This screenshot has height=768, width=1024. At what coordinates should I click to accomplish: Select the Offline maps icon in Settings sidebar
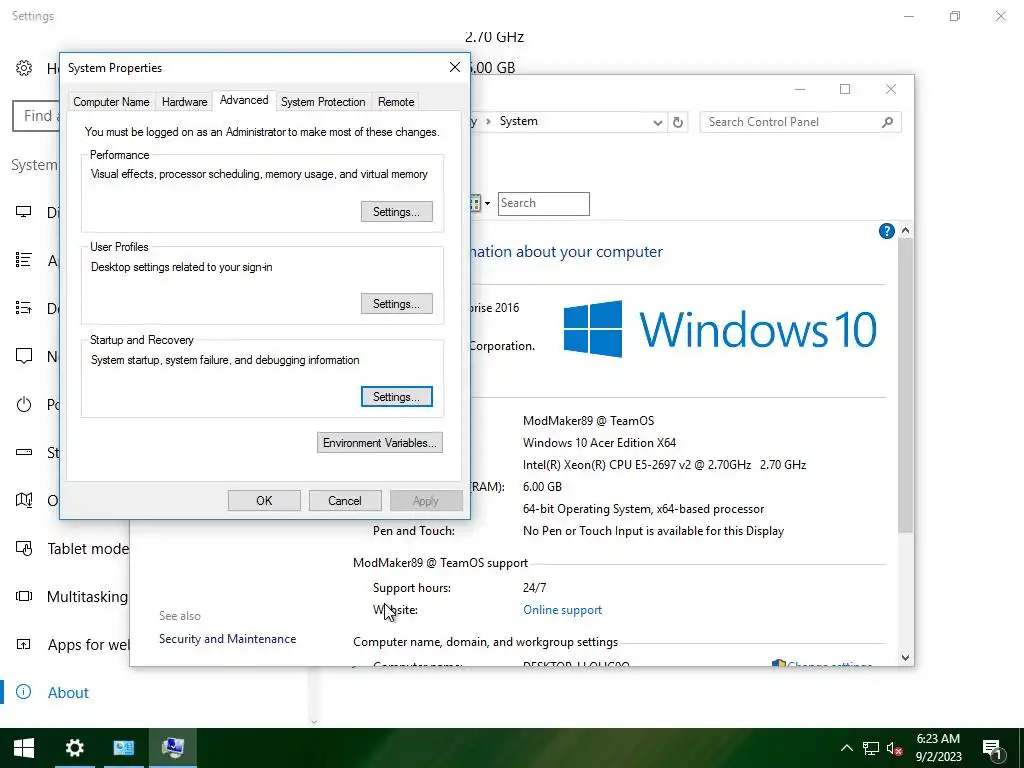[24, 500]
